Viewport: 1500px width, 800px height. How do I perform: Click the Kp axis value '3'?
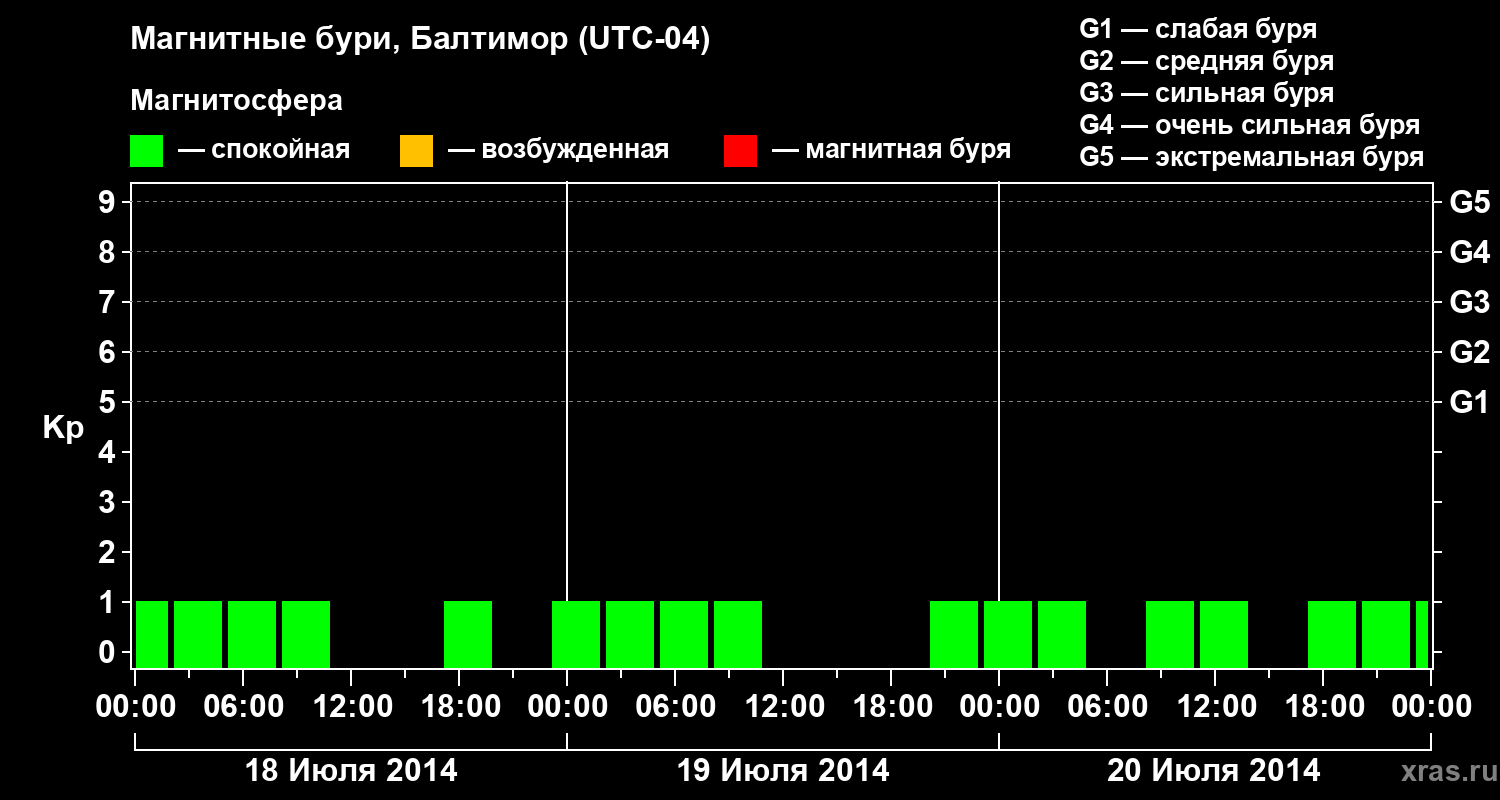click(109, 502)
